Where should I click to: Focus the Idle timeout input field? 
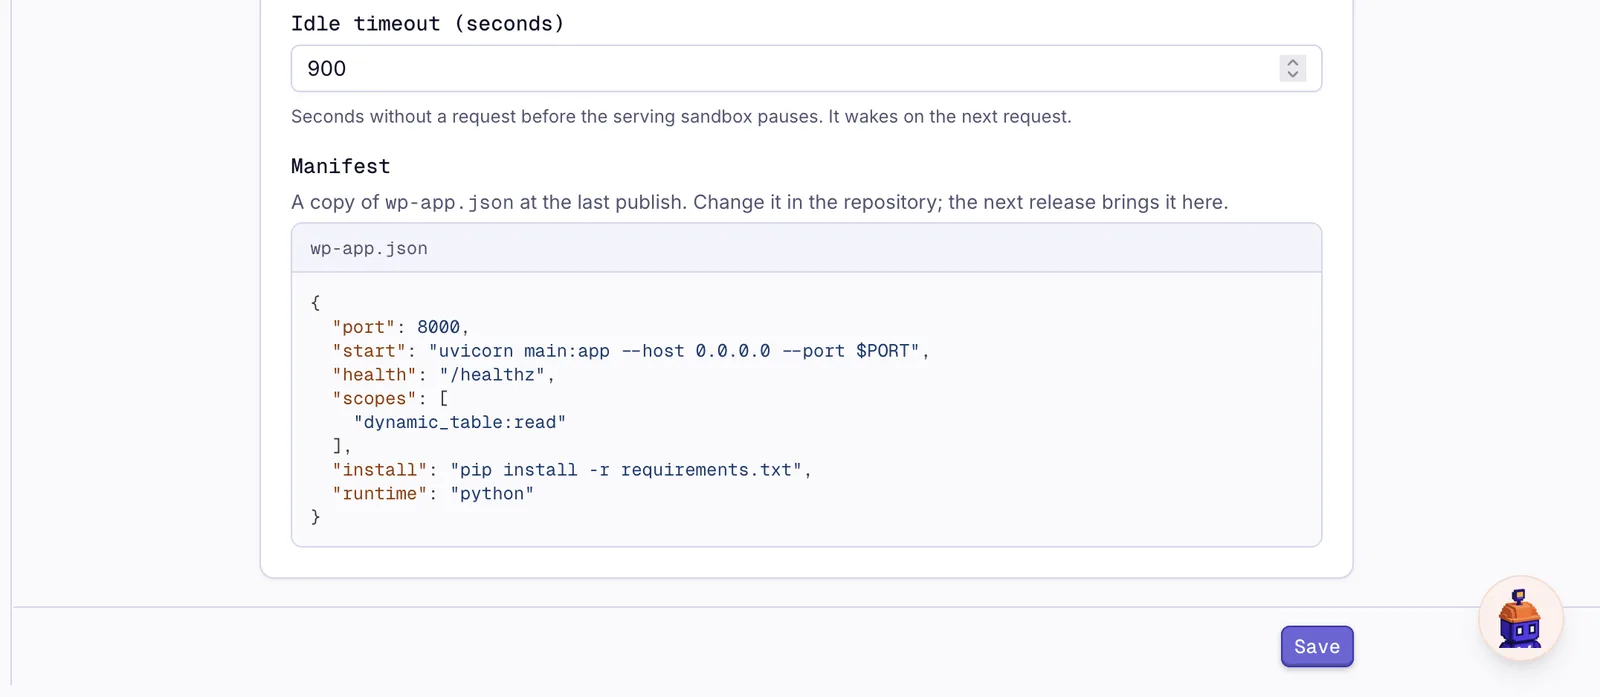(806, 68)
